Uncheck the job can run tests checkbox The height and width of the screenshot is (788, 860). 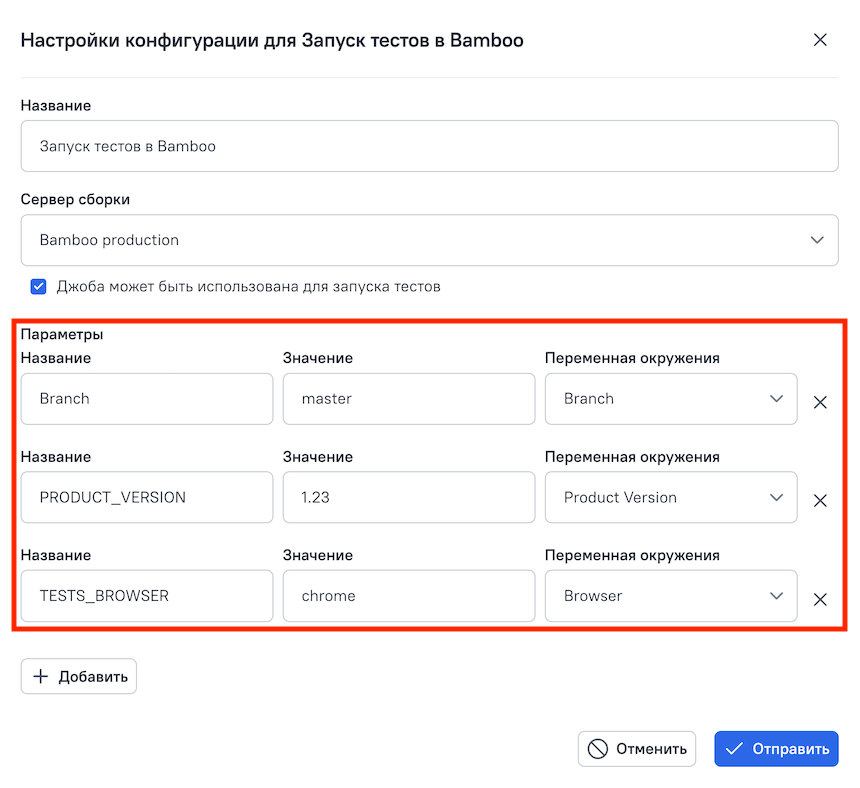point(39,287)
